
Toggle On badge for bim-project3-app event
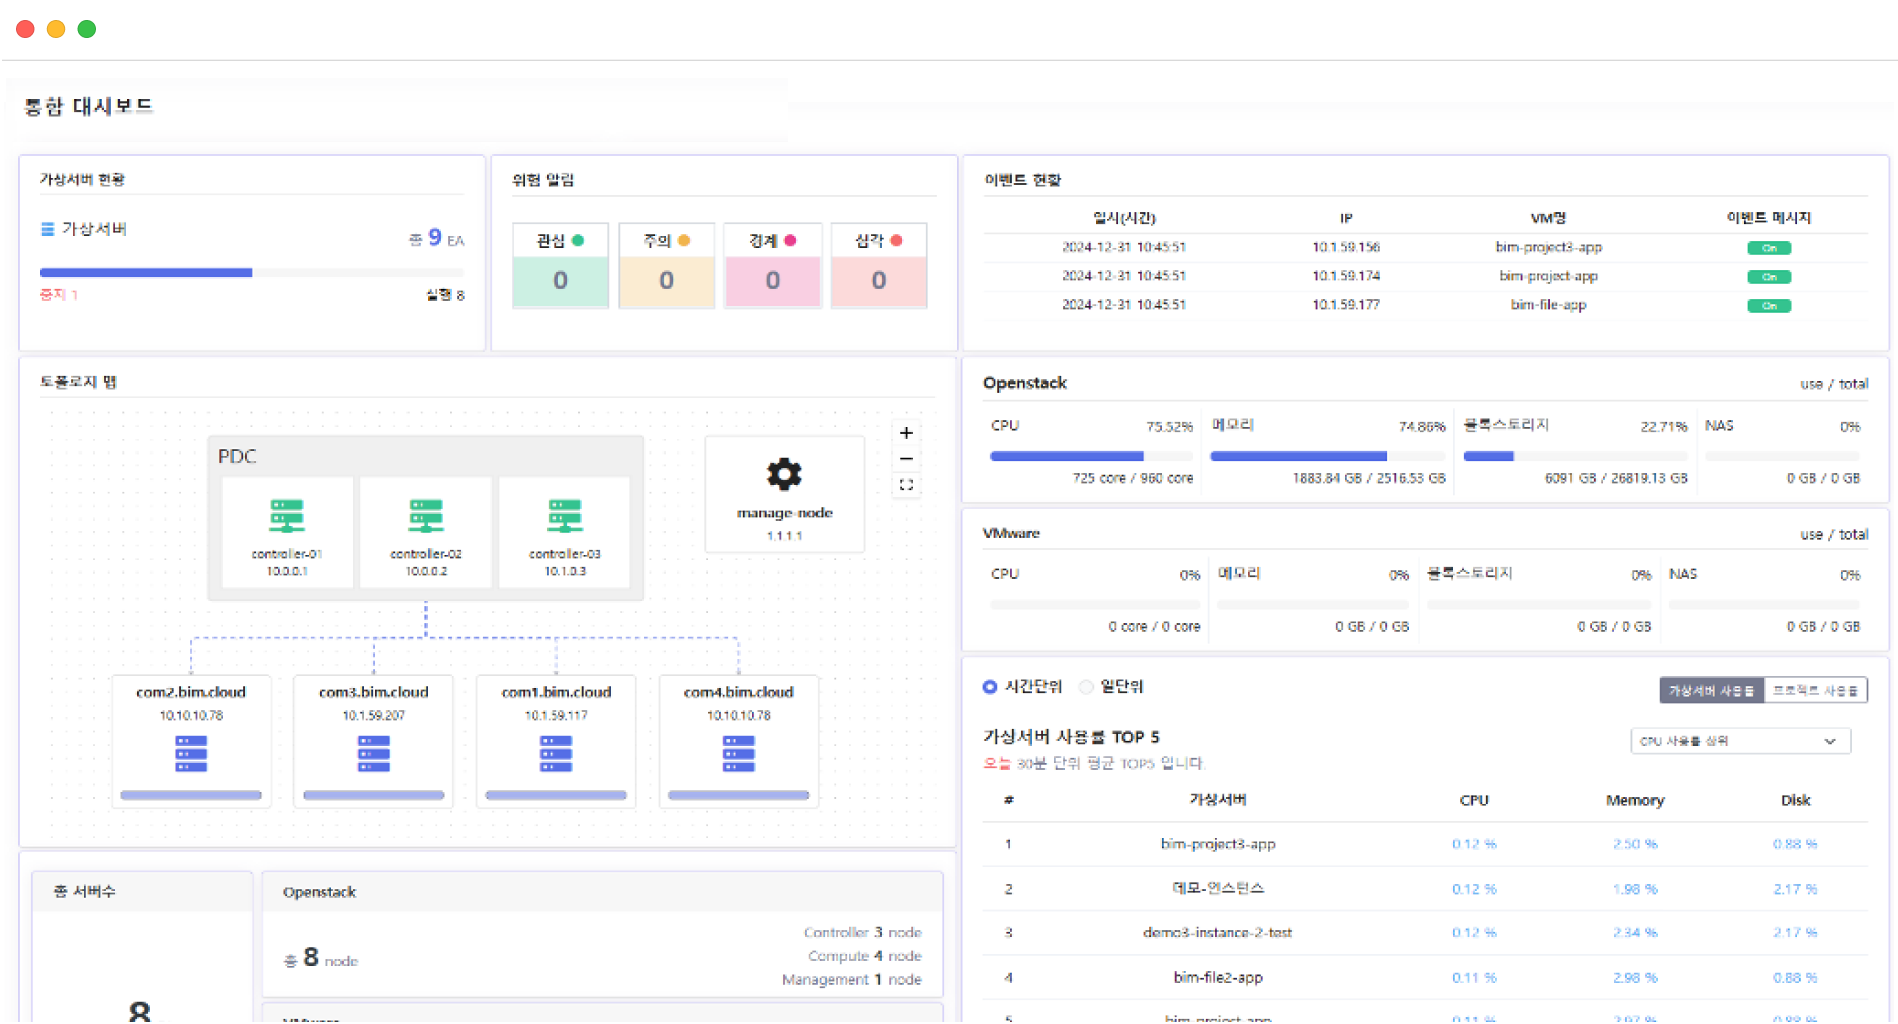click(x=1769, y=248)
